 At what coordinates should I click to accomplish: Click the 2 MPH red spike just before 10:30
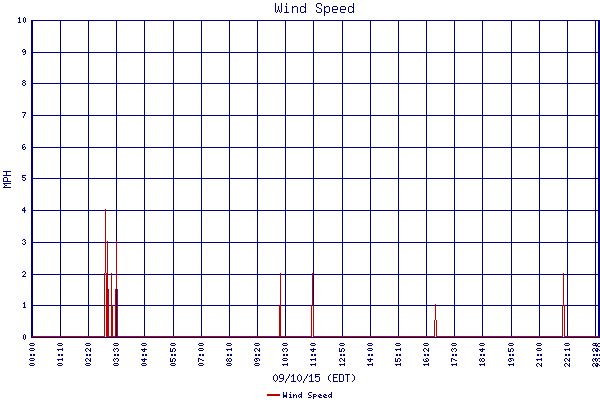point(280,305)
